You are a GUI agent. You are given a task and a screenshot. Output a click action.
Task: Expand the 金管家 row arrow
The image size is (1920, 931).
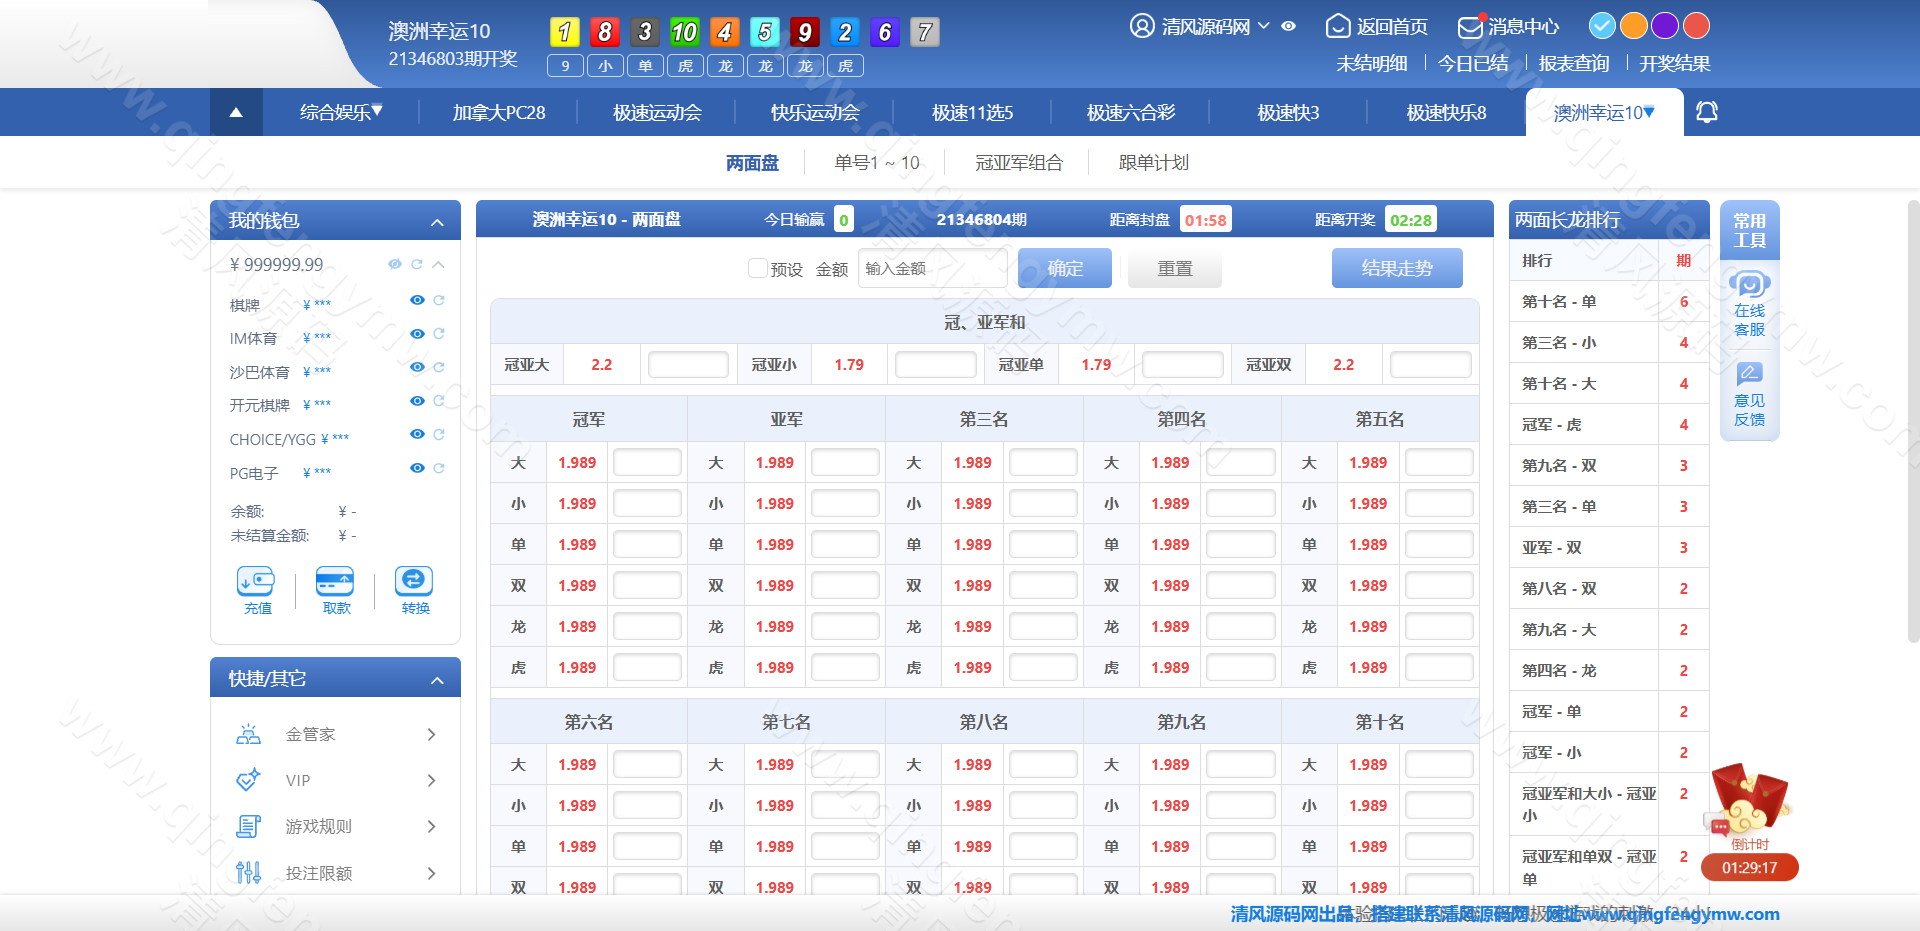pos(431,734)
